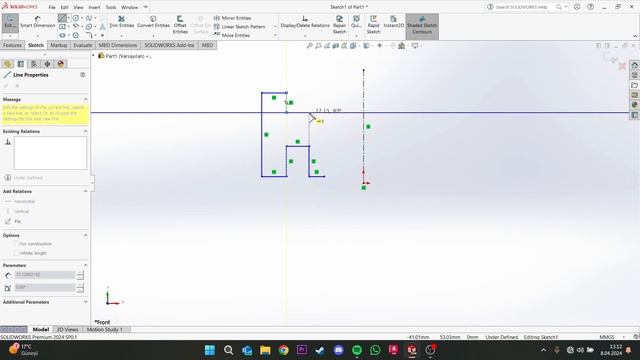
Task: Open the File menu
Action: (x=52, y=7)
